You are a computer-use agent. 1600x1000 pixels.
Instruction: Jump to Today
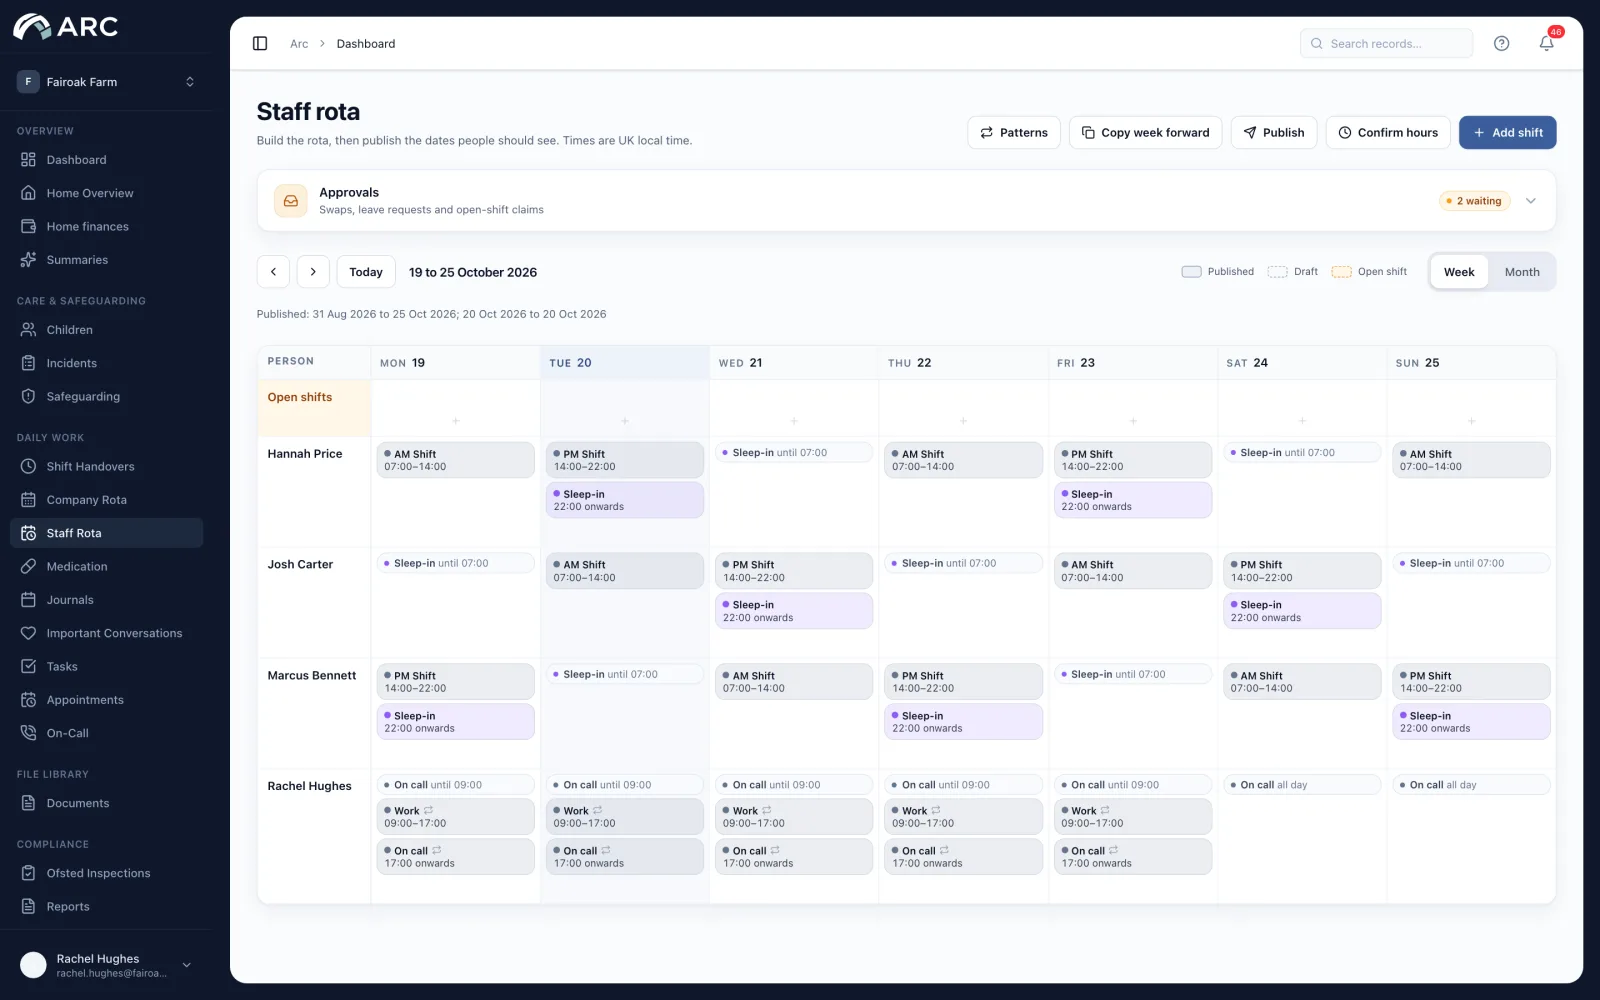(x=366, y=272)
